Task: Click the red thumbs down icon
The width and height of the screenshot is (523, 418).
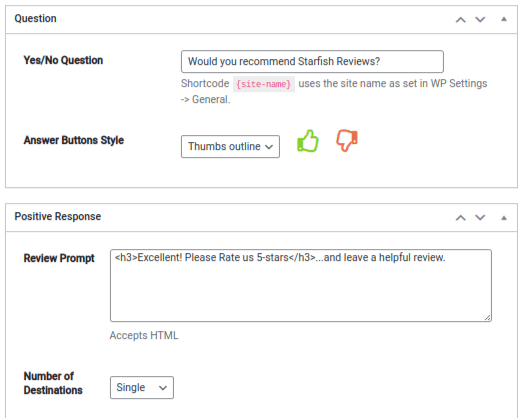Action: (x=347, y=140)
